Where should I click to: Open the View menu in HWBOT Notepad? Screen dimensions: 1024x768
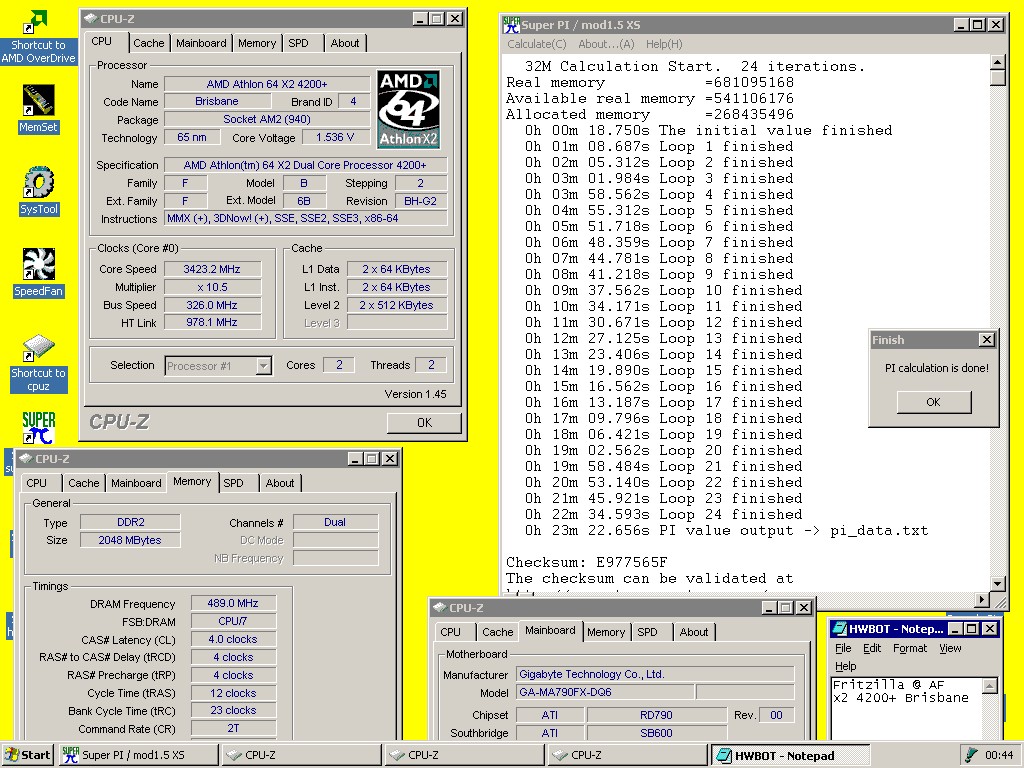[x=950, y=648]
